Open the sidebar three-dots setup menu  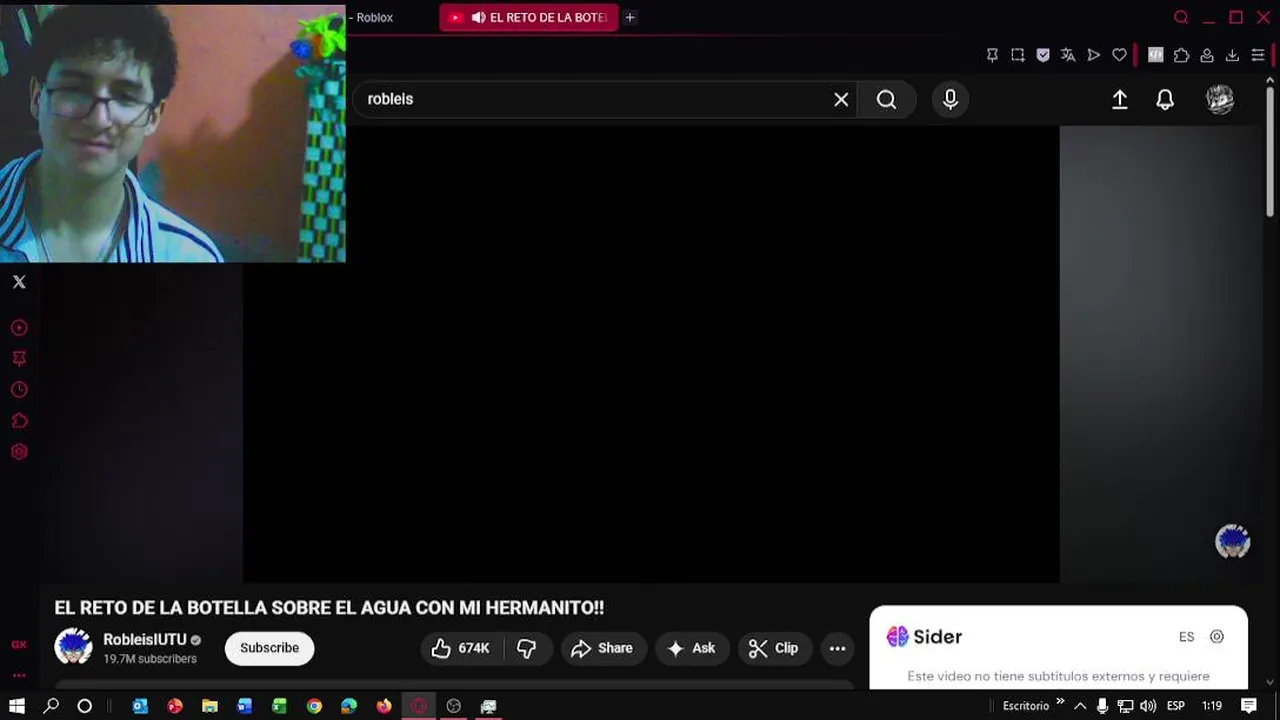point(19,675)
